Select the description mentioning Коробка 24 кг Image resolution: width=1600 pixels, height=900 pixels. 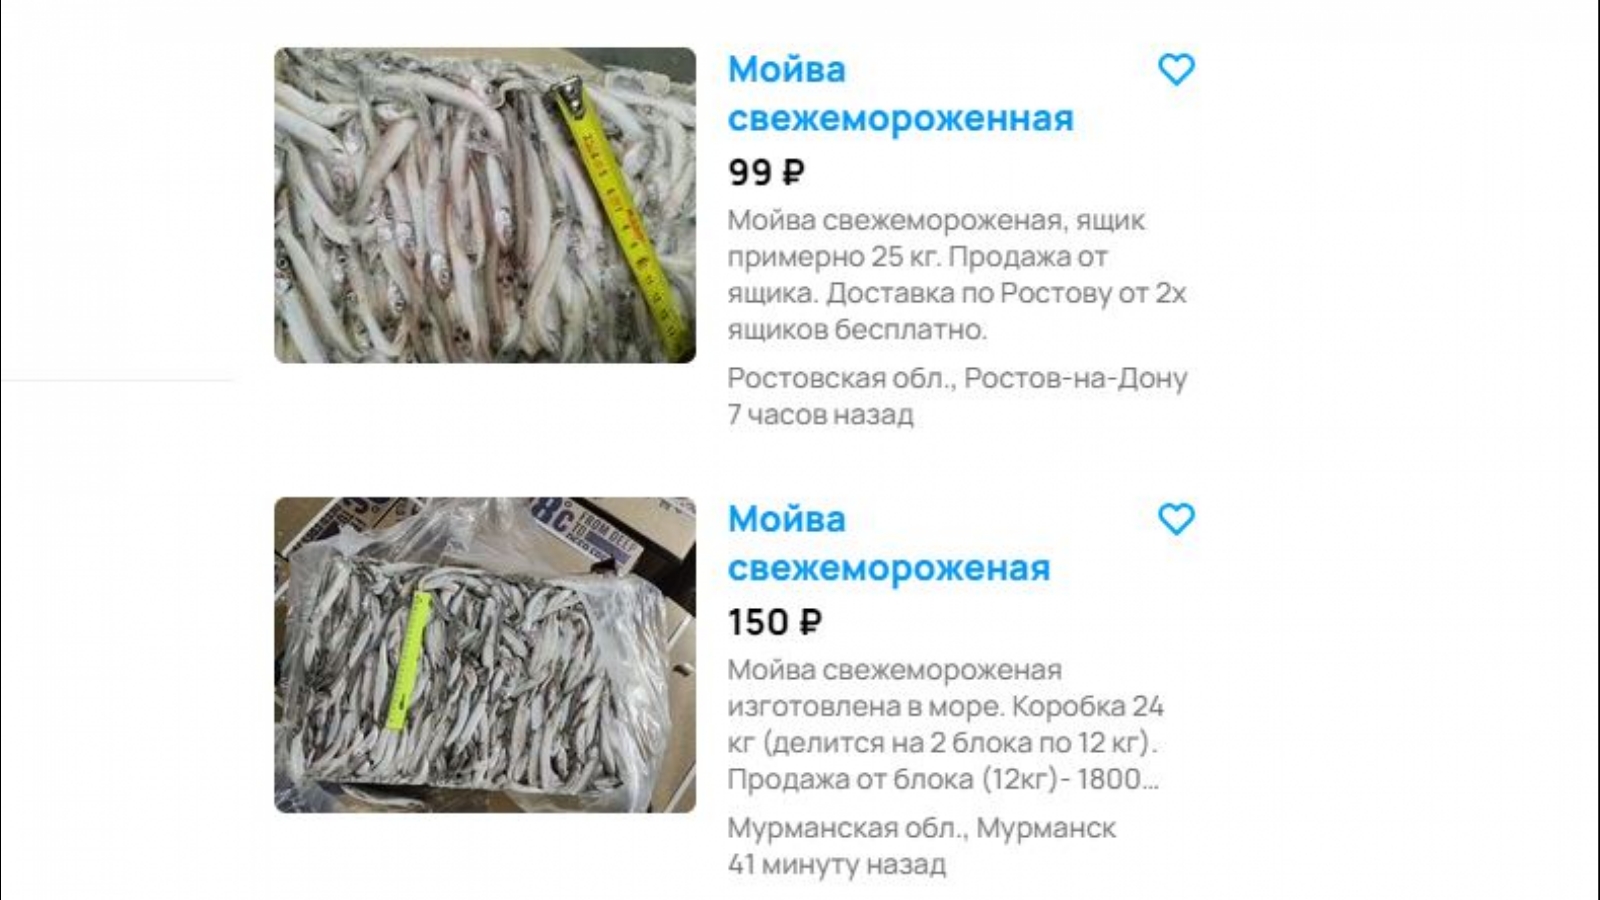946,725
